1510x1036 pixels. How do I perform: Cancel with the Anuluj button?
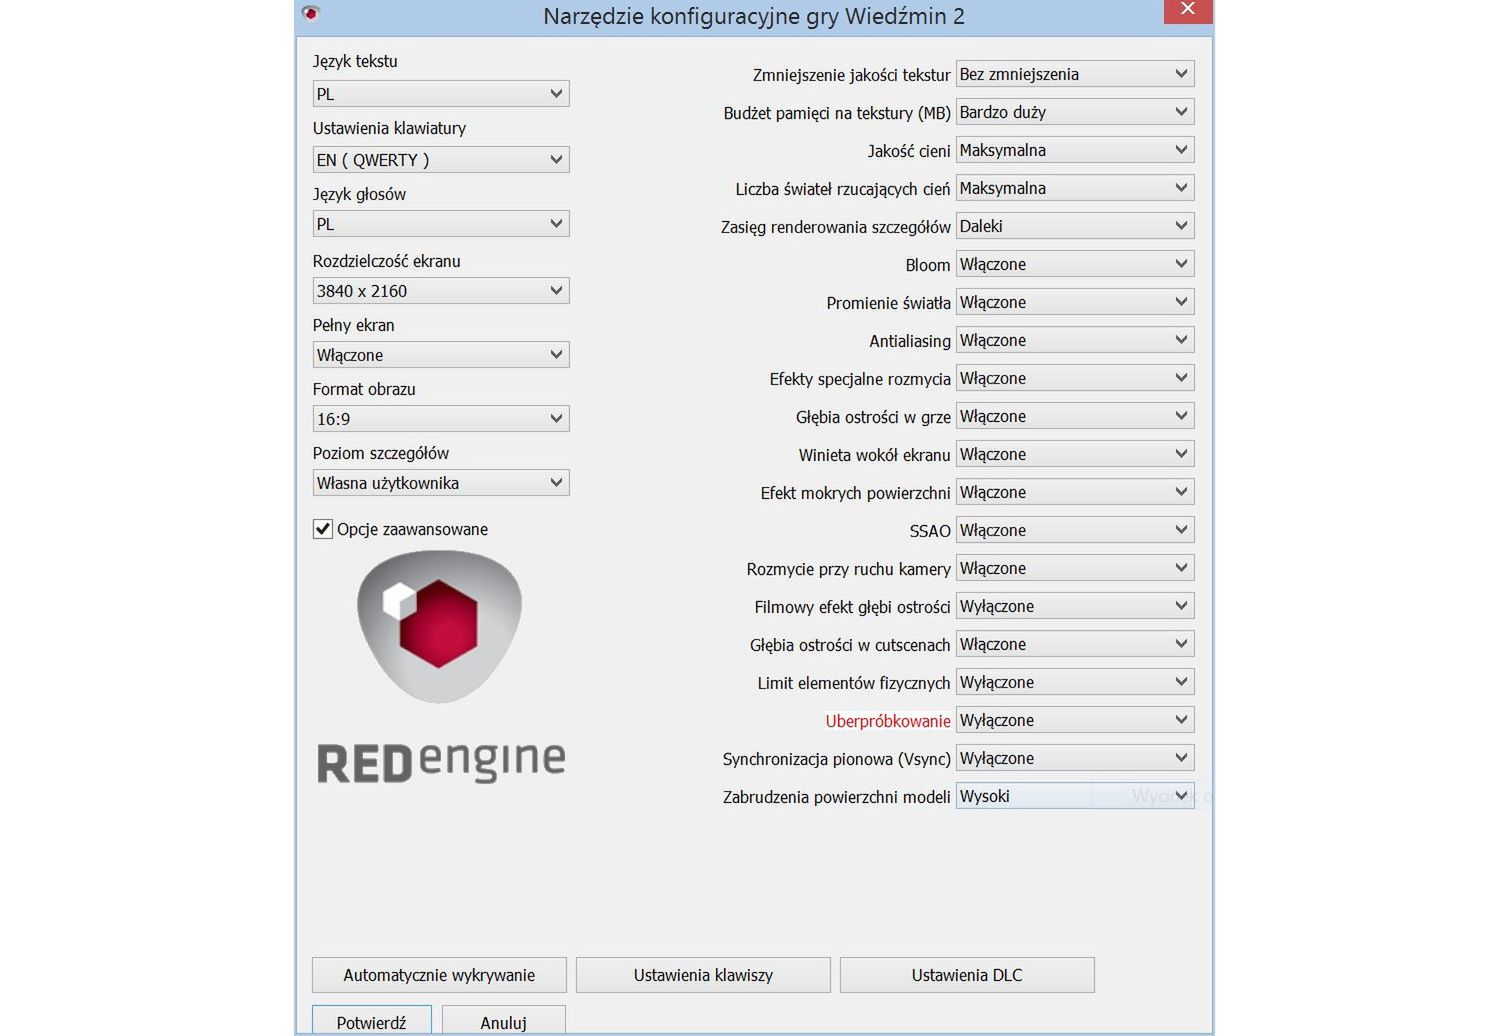coord(504,1021)
